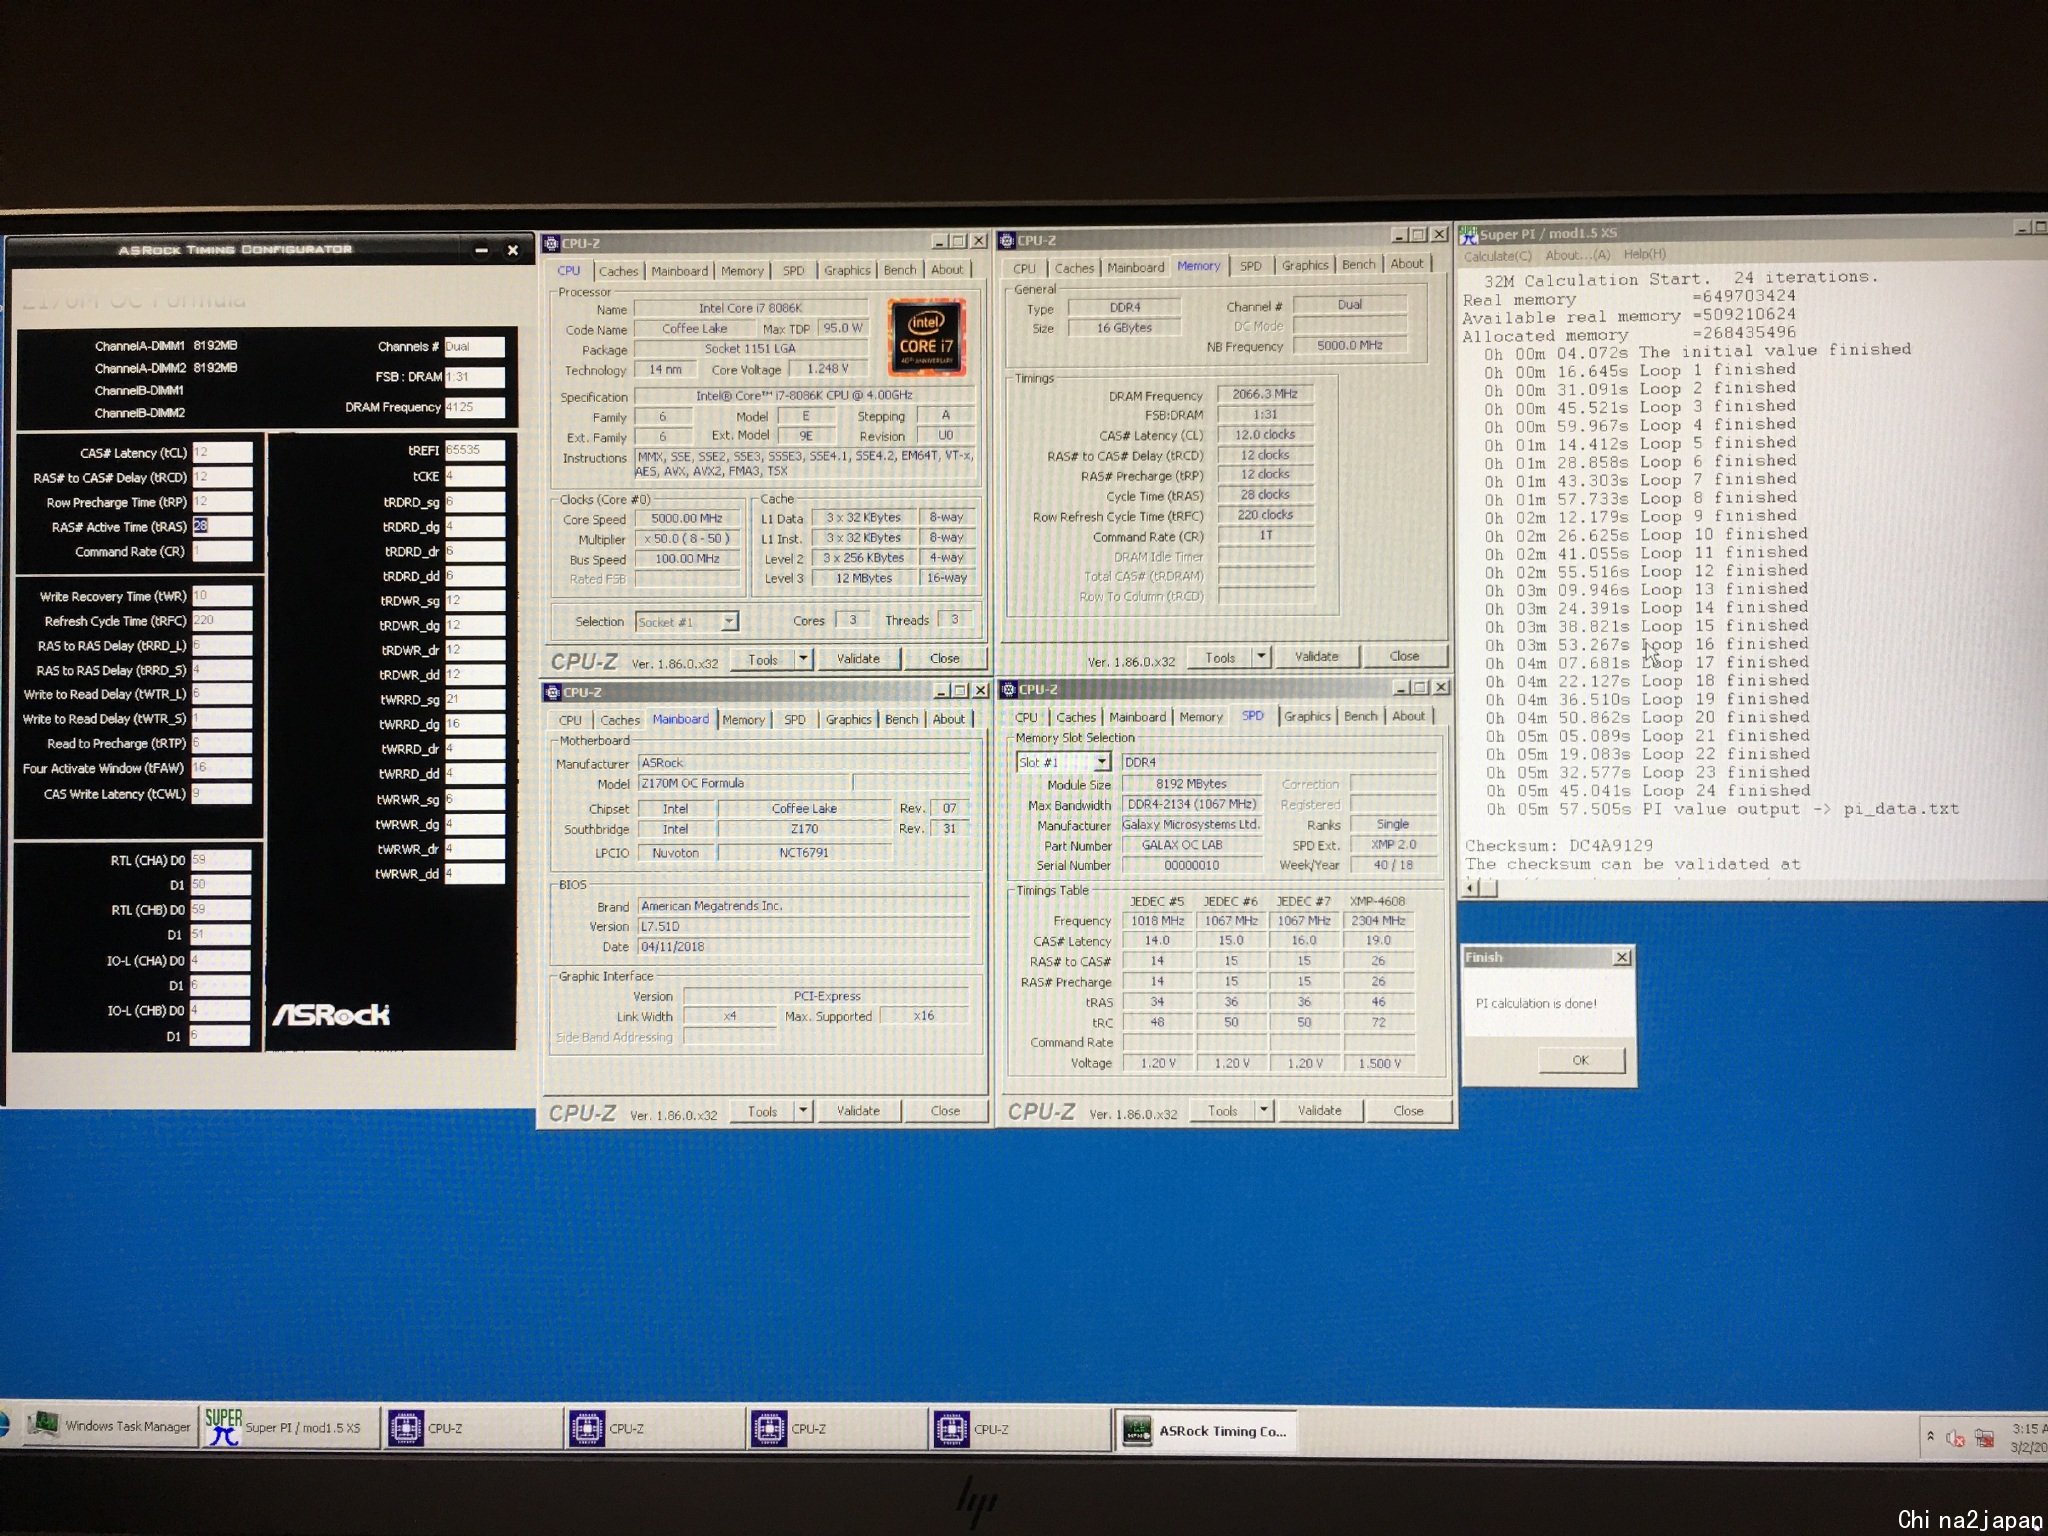2048x1536 pixels.
Task: Switch to Memory tab in SPD window
Action: tap(1200, 717)
